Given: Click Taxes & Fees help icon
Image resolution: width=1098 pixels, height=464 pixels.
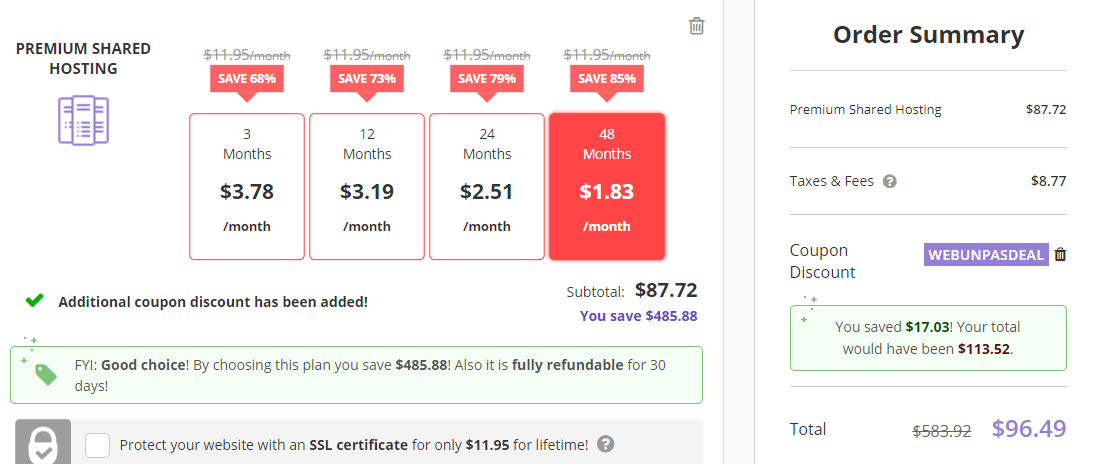Looking at the screenshot, I should (x=889, y=182).
